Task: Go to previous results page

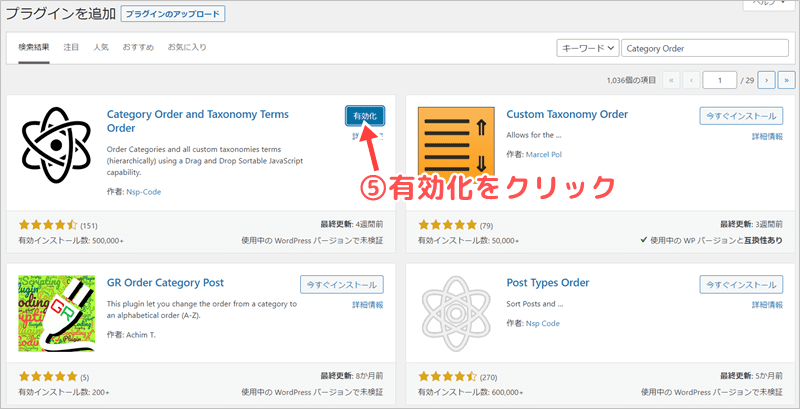Action: tap(690, 79)
